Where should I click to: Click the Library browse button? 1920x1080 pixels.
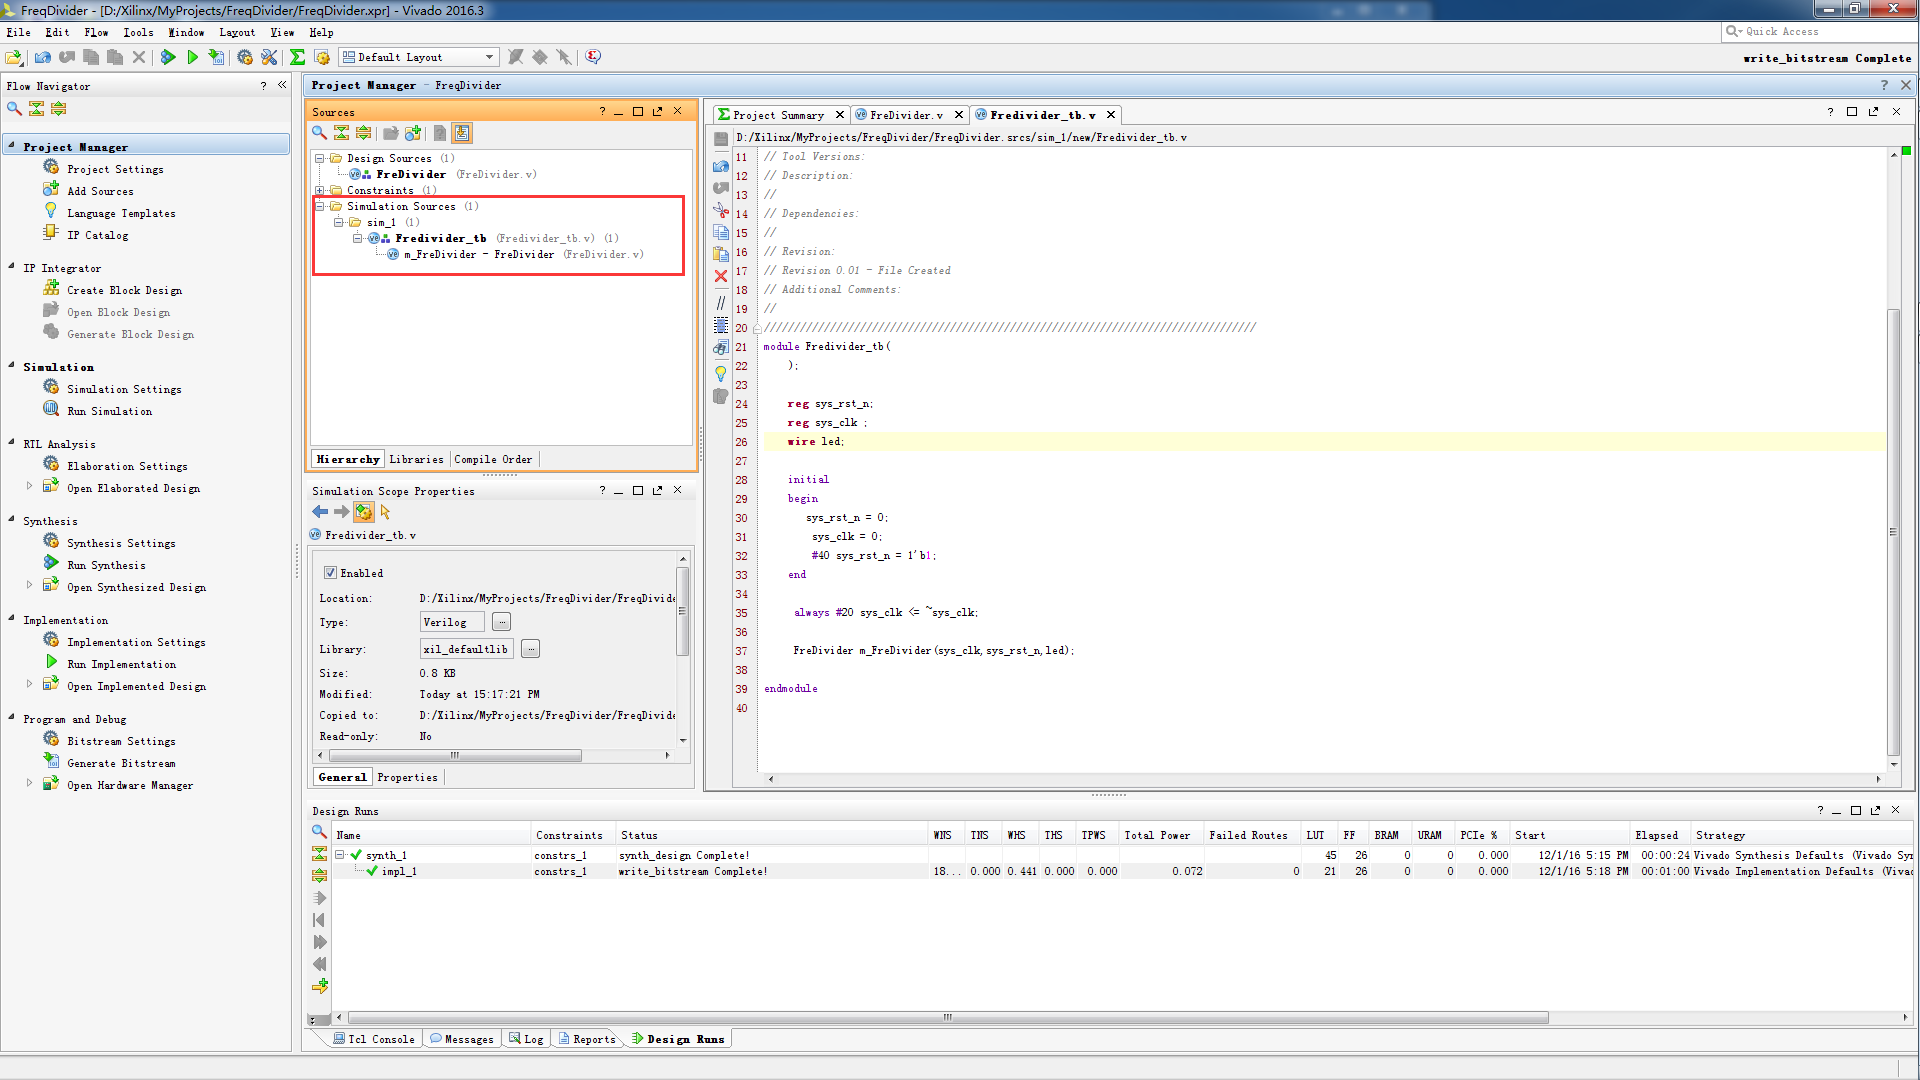tap(531, 649)
